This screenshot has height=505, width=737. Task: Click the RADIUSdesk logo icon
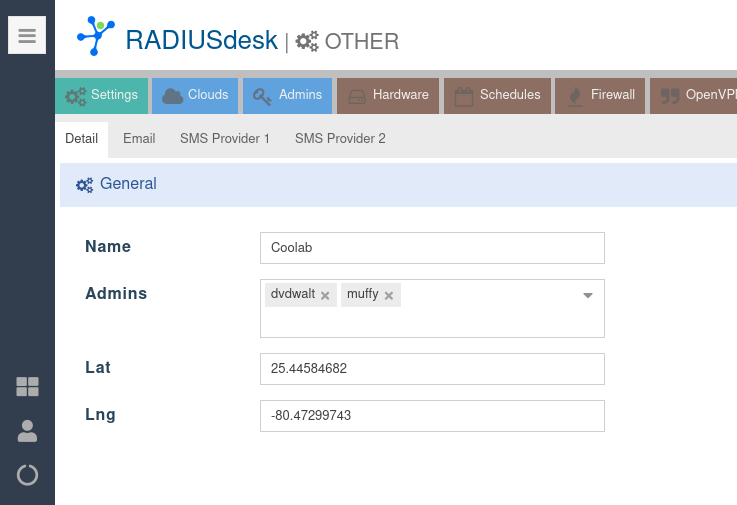(x=96, y=36)
